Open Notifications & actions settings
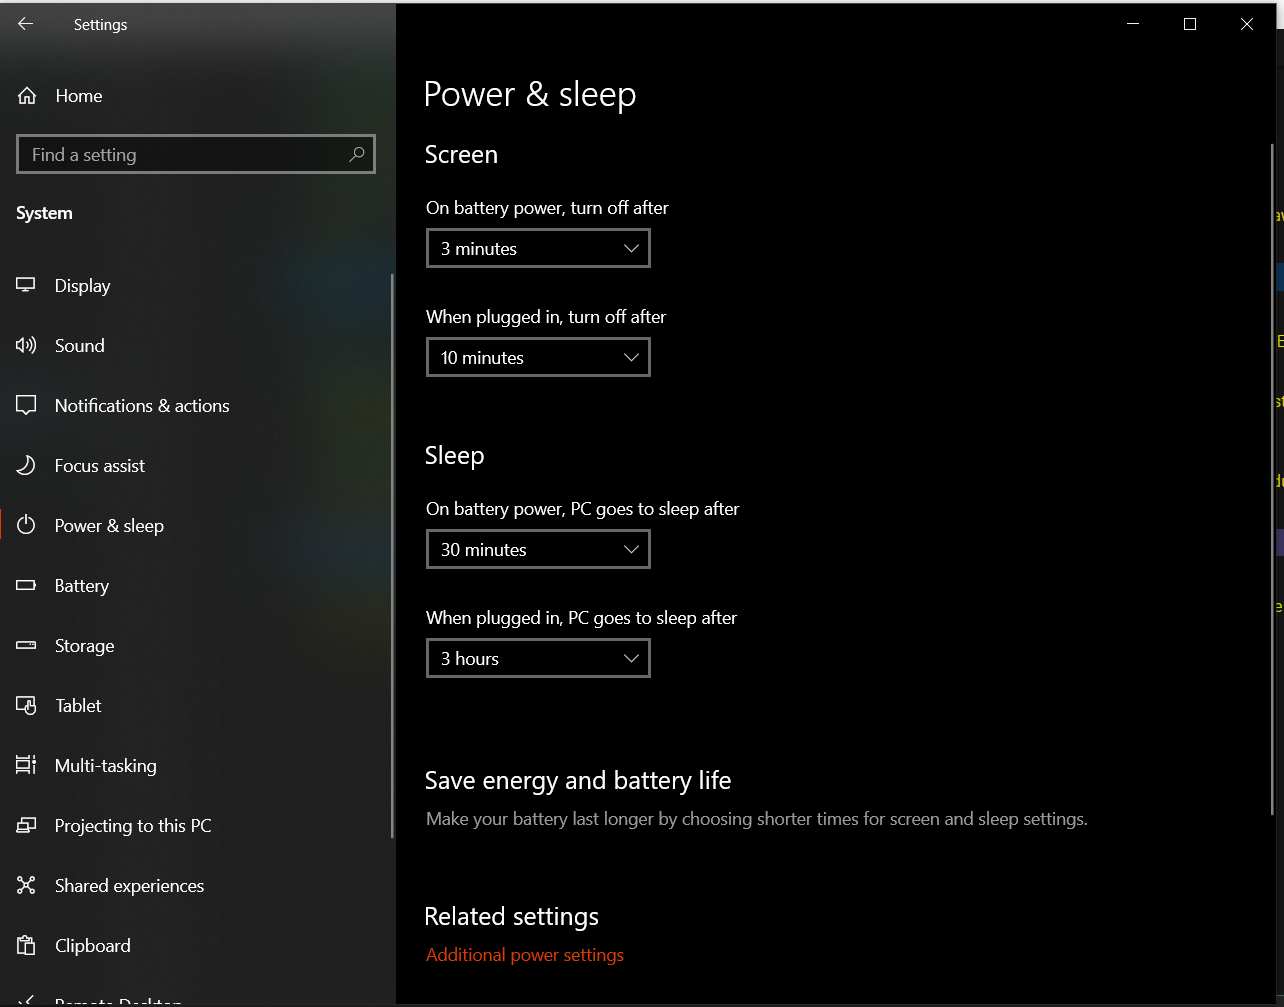 pyautogui.click(x=24, y=405)
